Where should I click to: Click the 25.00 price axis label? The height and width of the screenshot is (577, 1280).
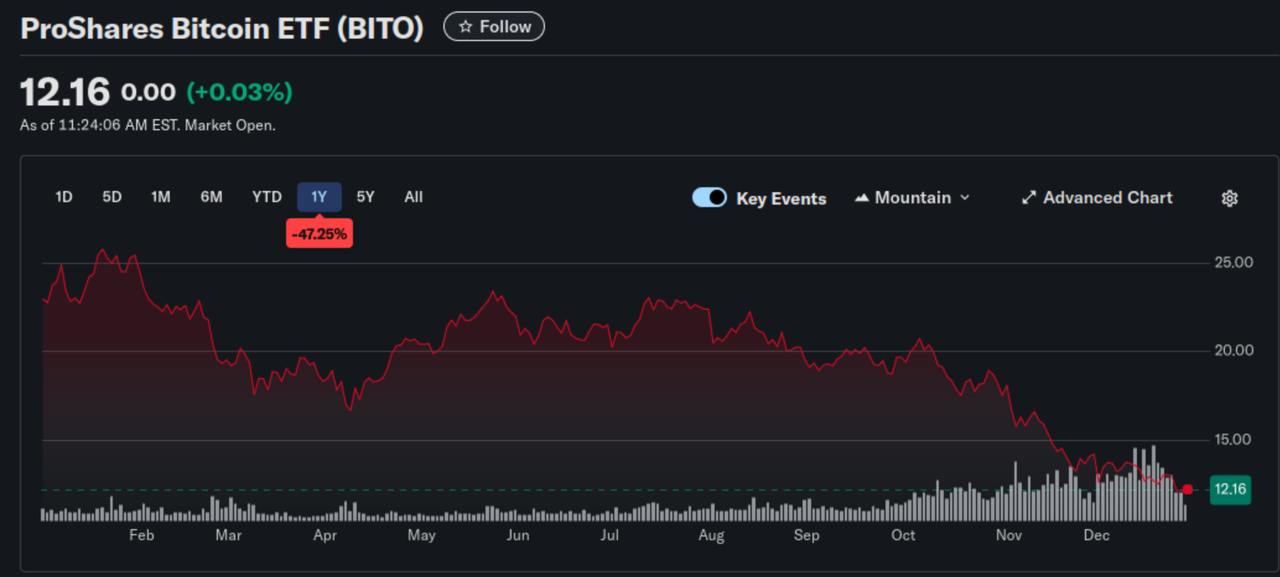click(x=1233, y=263)
